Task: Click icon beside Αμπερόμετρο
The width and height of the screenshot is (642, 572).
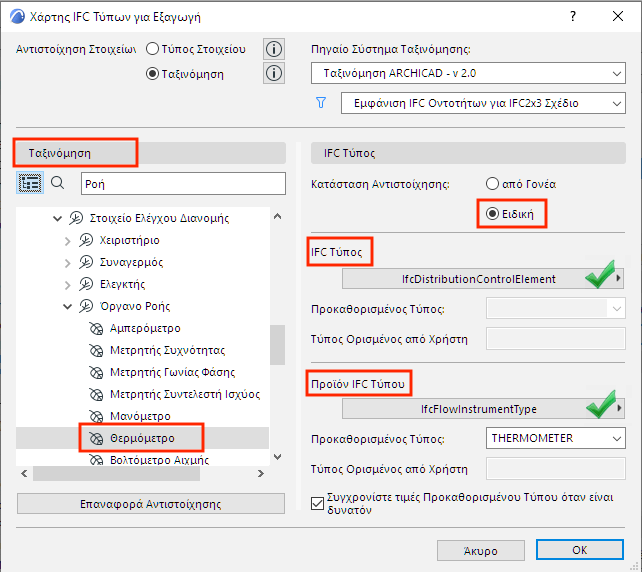Action: (x=96, y=328)
